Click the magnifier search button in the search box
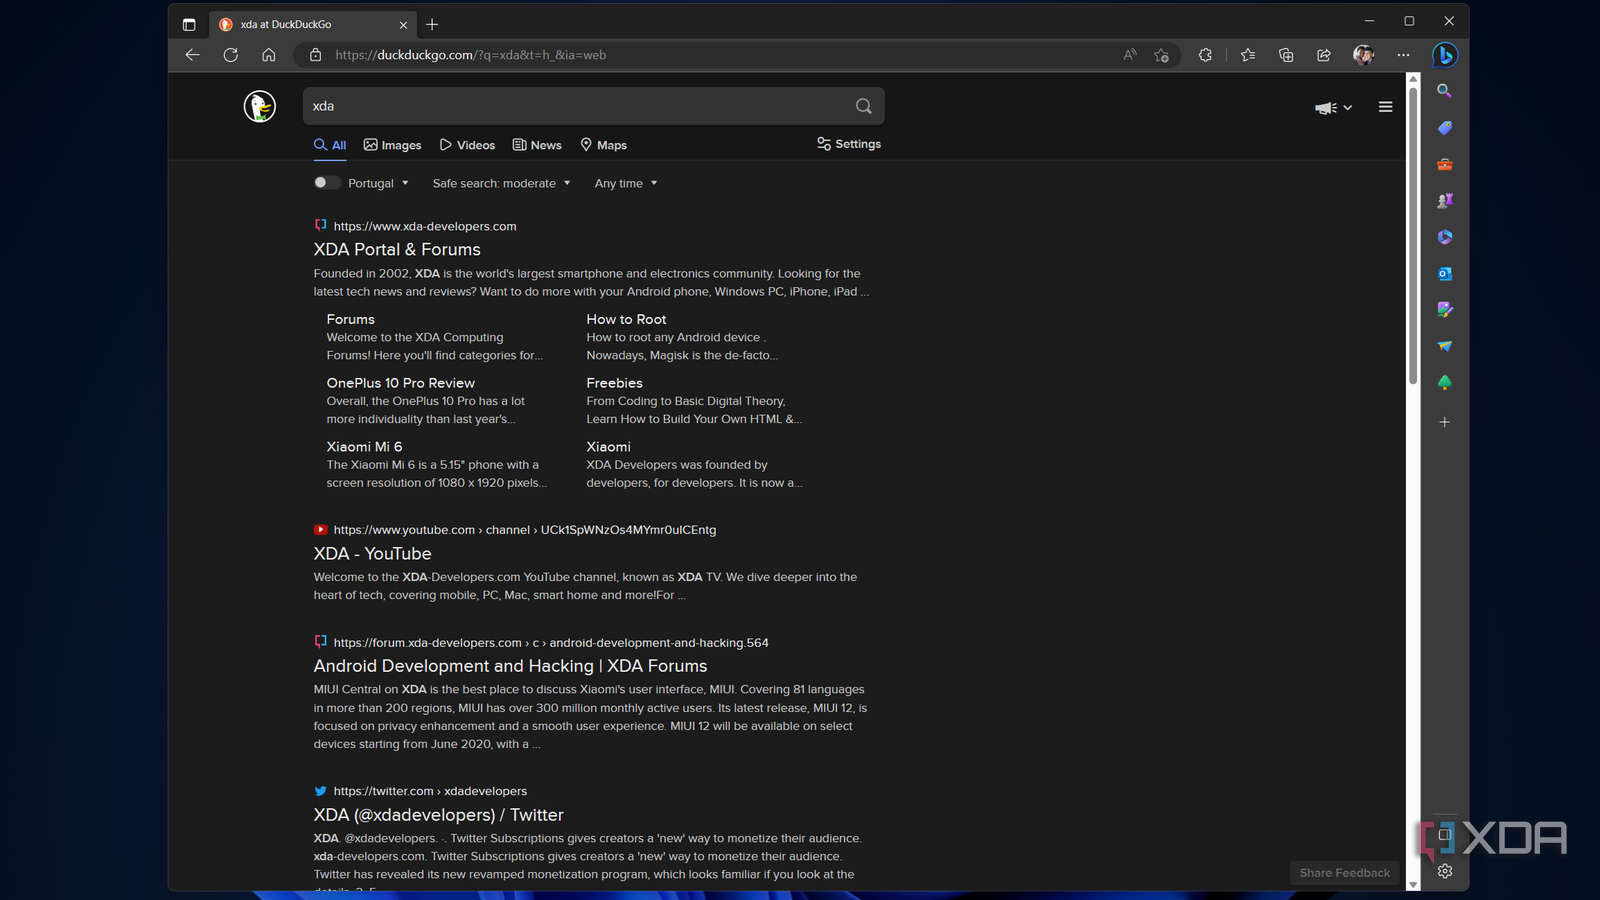 (x=863, y=106)
